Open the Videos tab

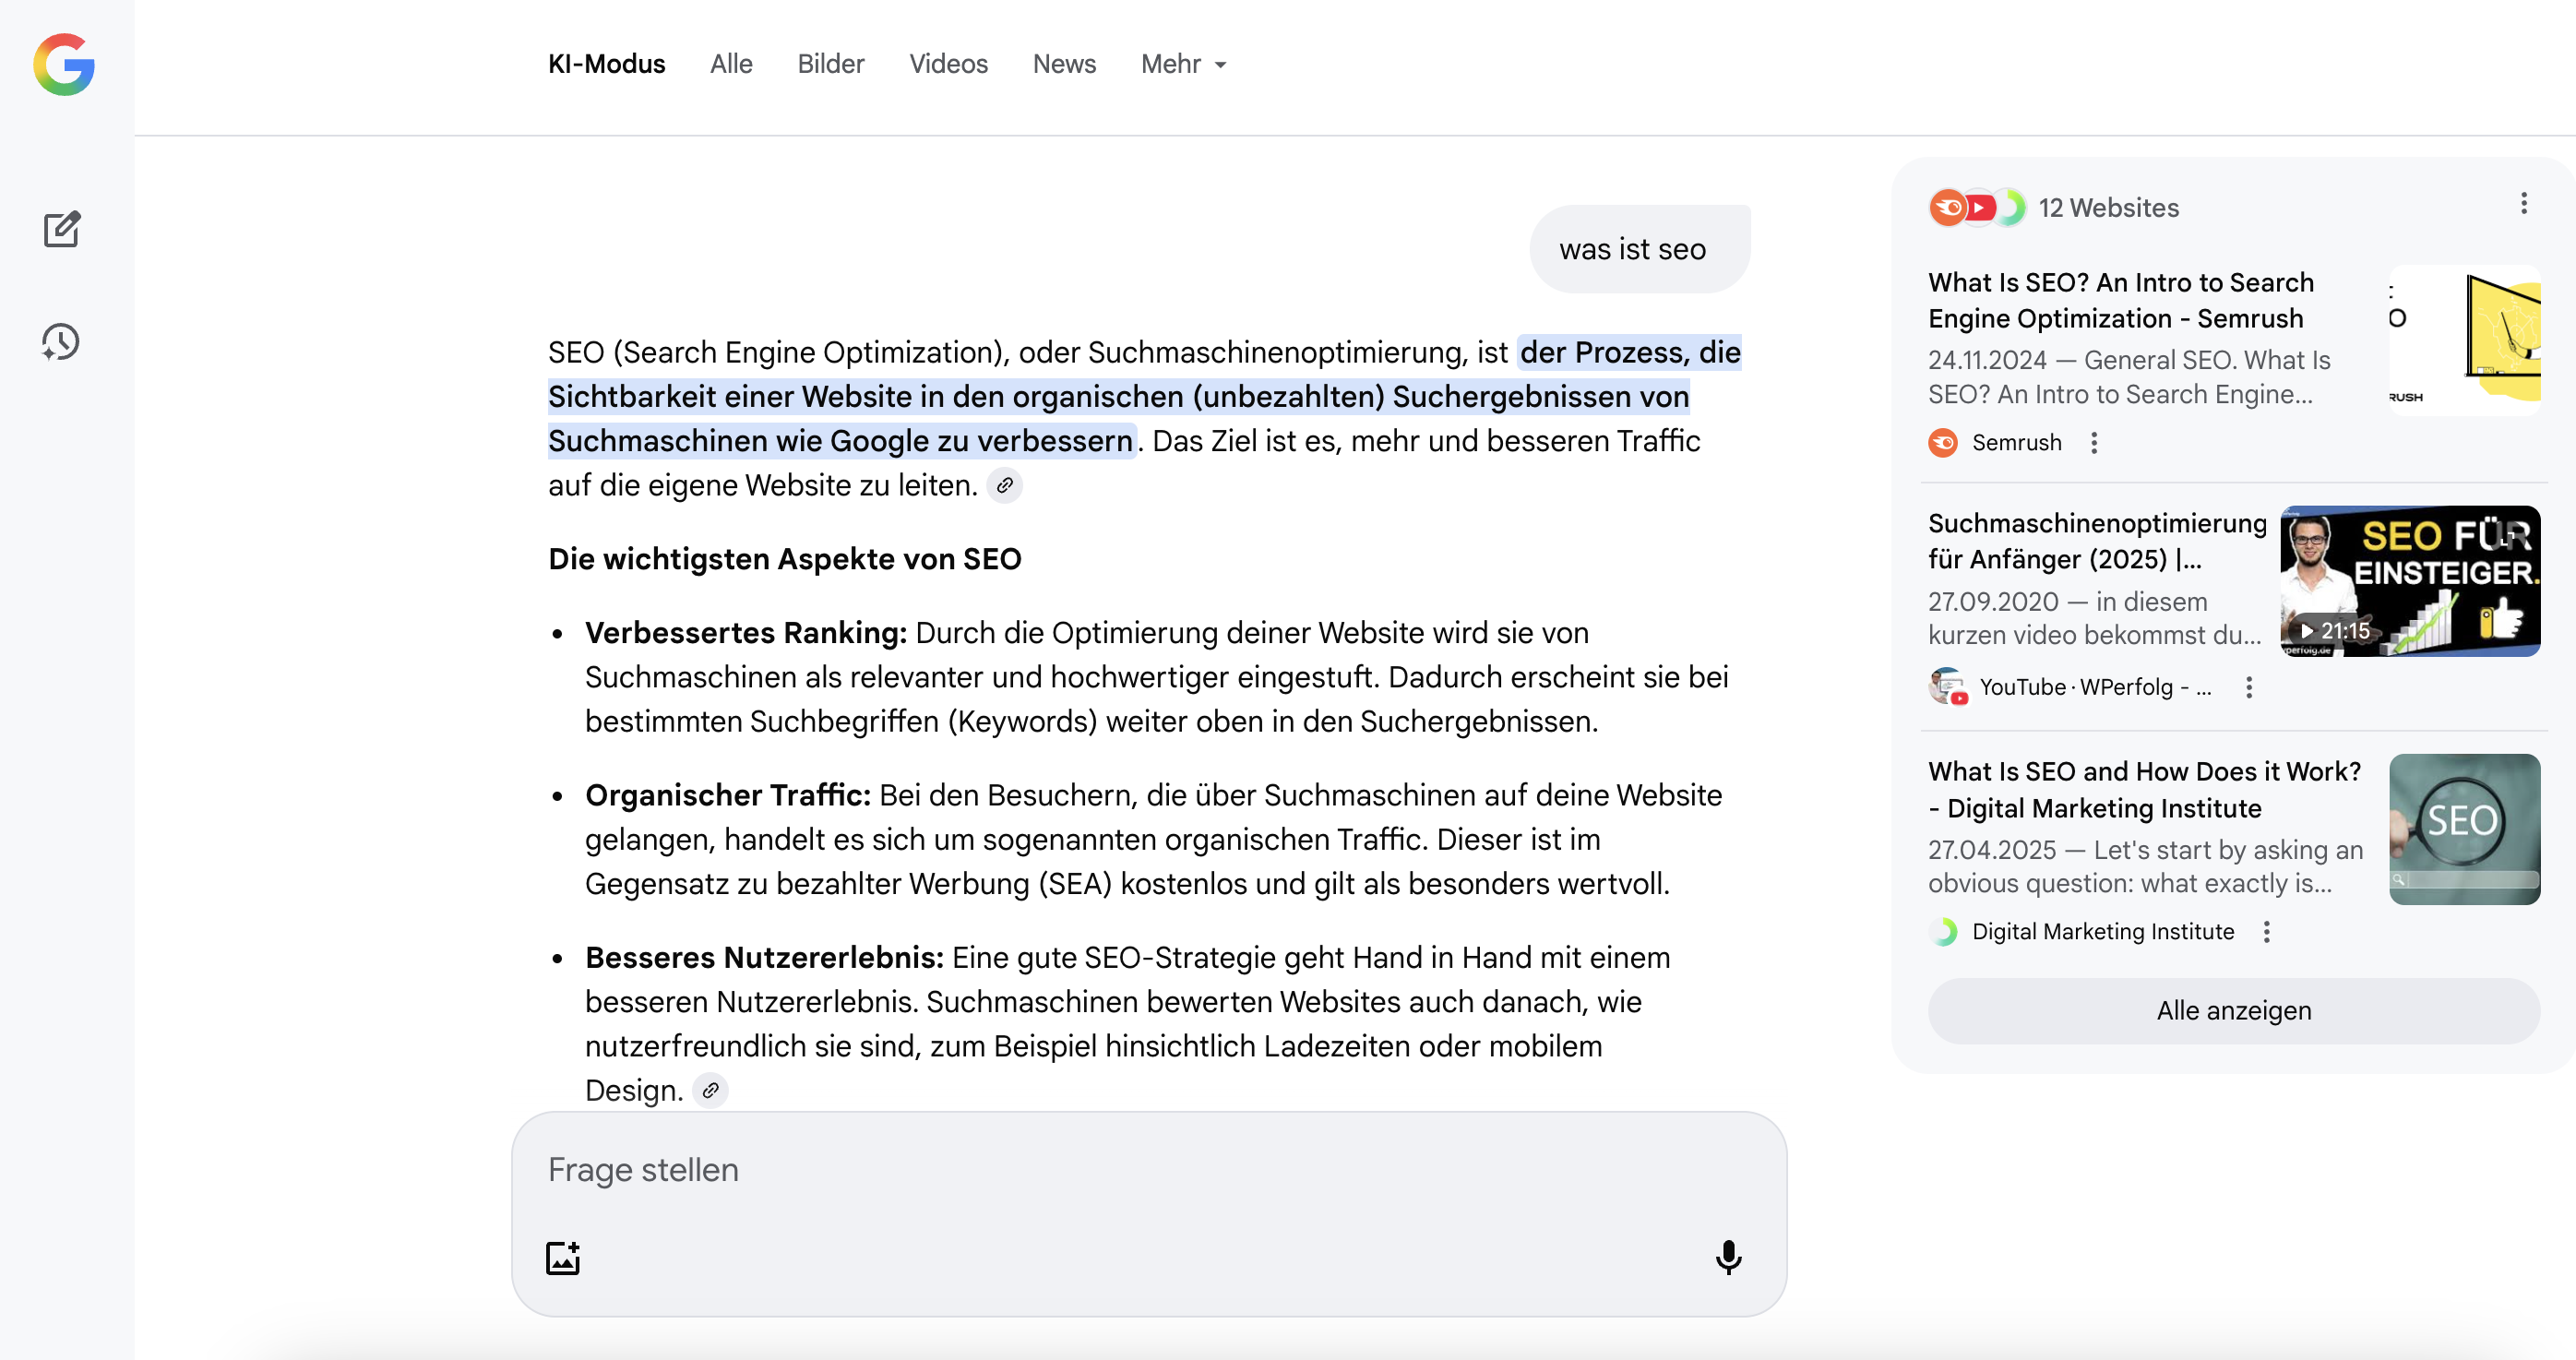point(948,64)
